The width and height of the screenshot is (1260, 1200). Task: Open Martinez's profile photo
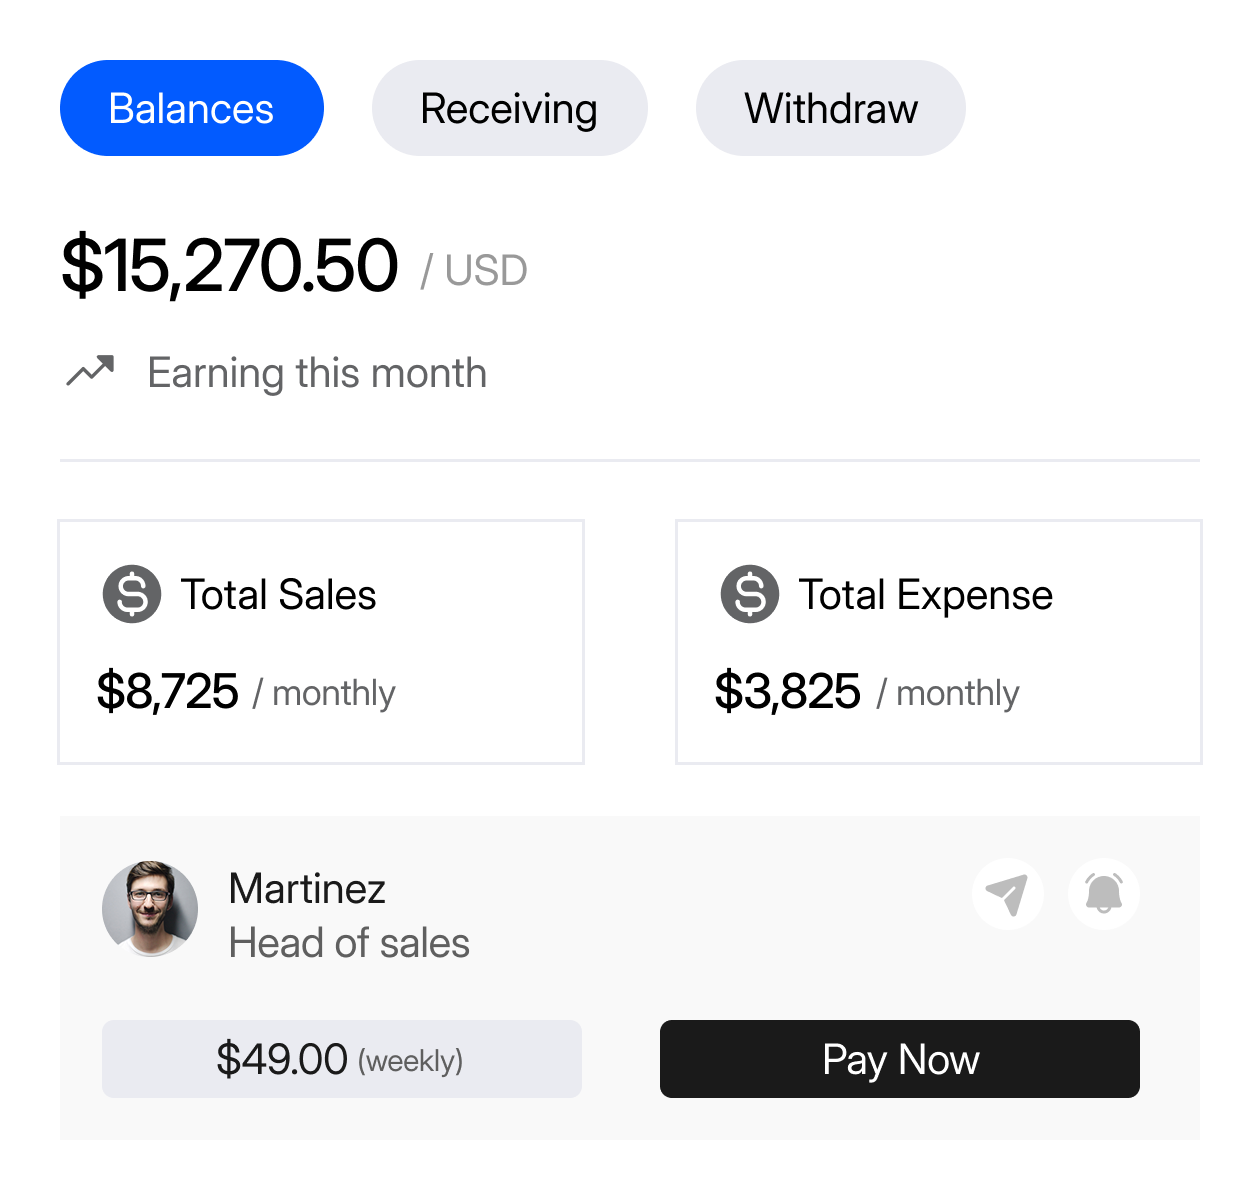click(x=150, y=909)
